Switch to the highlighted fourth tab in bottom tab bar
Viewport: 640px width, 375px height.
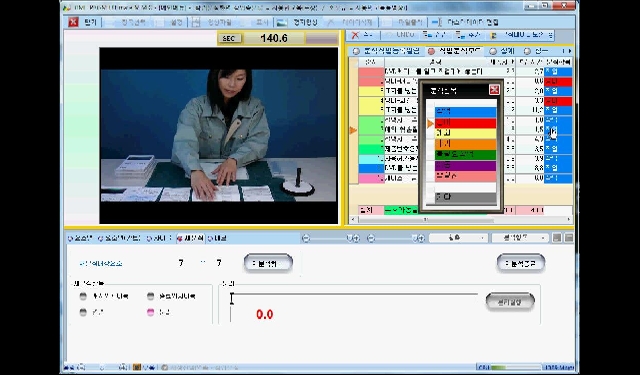click(x=190, y=238)
